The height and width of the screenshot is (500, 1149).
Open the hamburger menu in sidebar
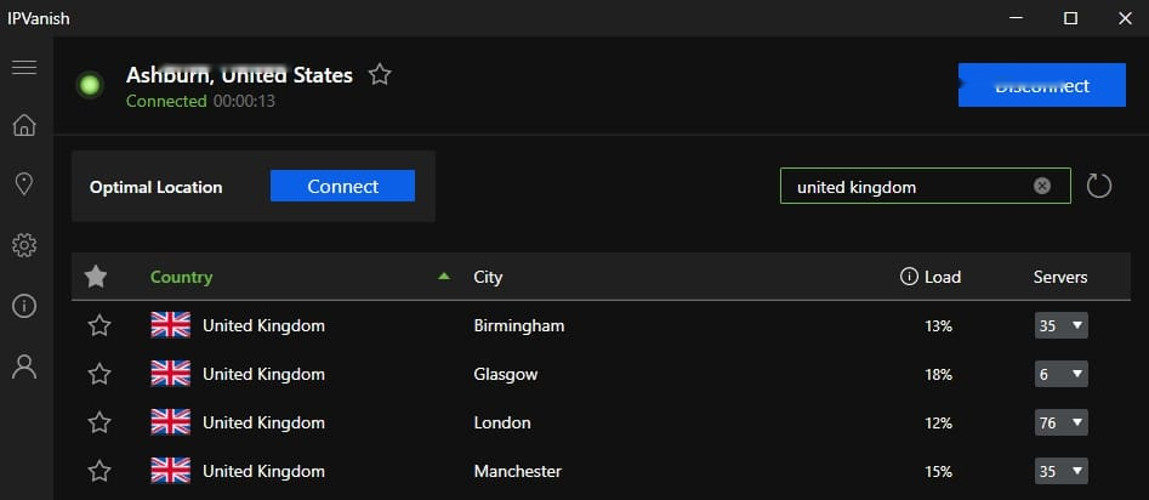coord(24,67)
